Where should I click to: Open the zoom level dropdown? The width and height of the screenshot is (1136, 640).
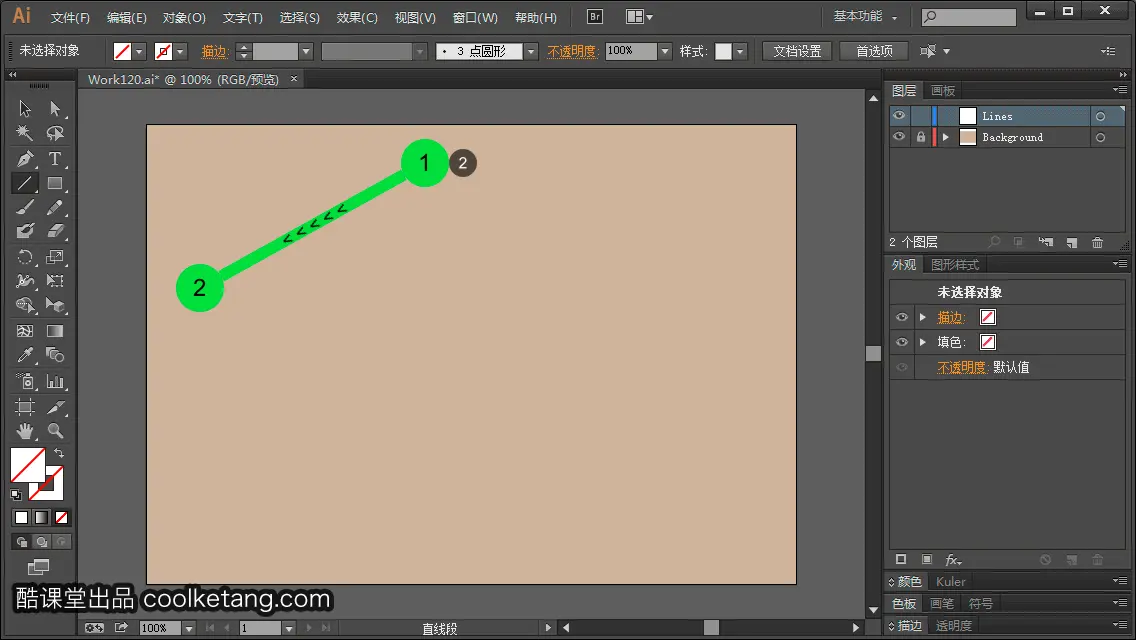(x=188, y=628)
